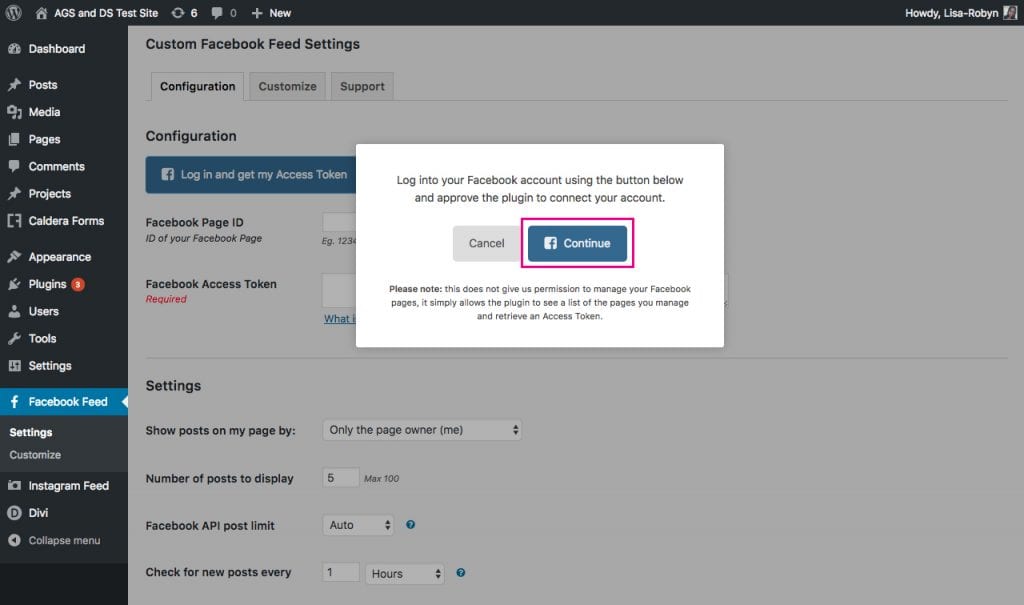
Task: Click the Tools wrench icon
Action: [14, 338]
